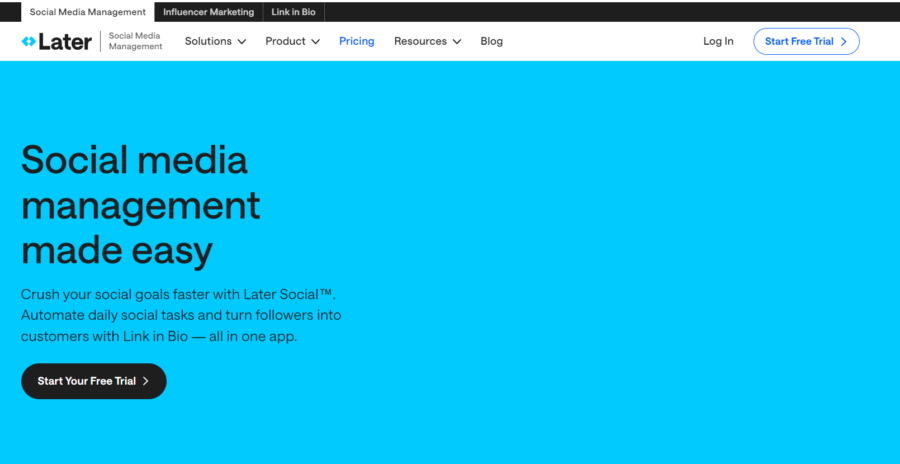Select the Social Media Management top tab
Viewport: 900px width, 464px height.
[87, 12]
